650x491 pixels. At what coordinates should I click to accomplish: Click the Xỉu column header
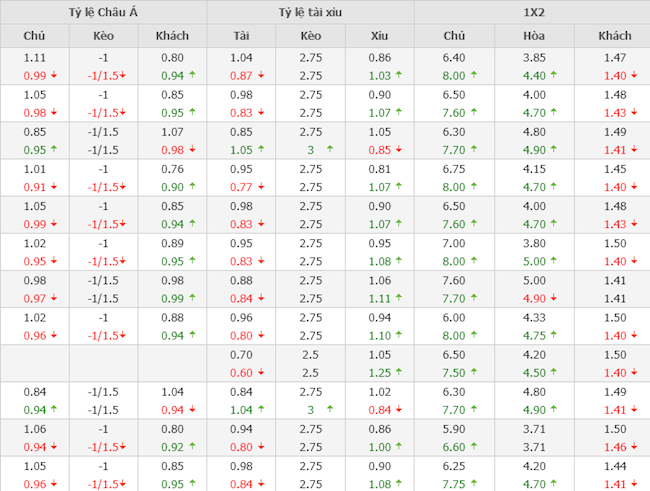pyautogui.click(x=378, y=36)
